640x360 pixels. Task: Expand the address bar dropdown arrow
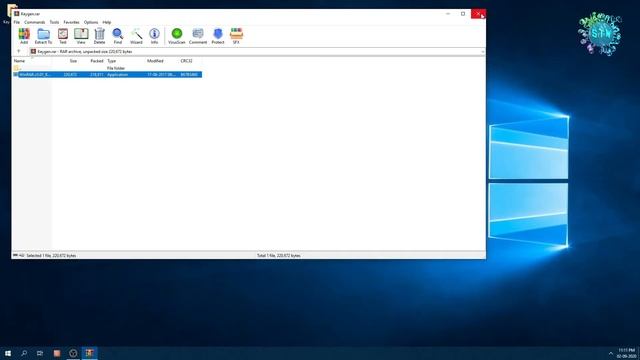[482, 52]
